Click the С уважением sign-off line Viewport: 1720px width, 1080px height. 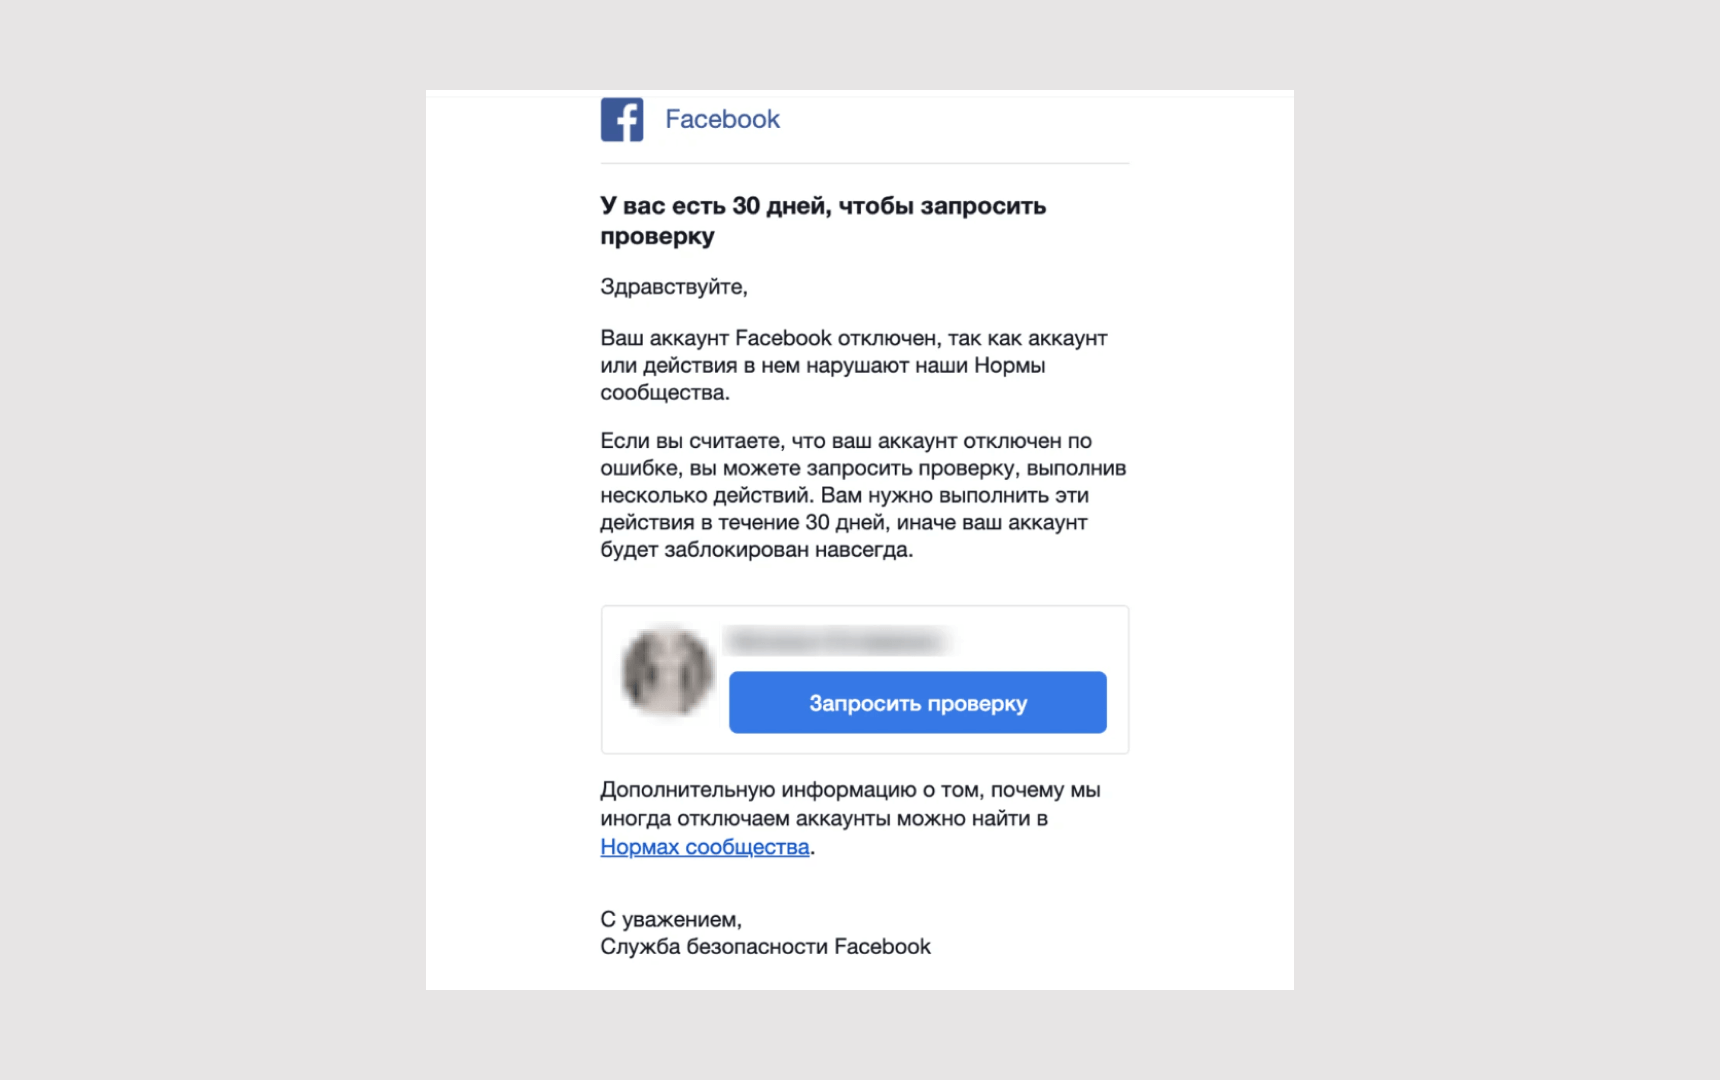pos(670,919)
